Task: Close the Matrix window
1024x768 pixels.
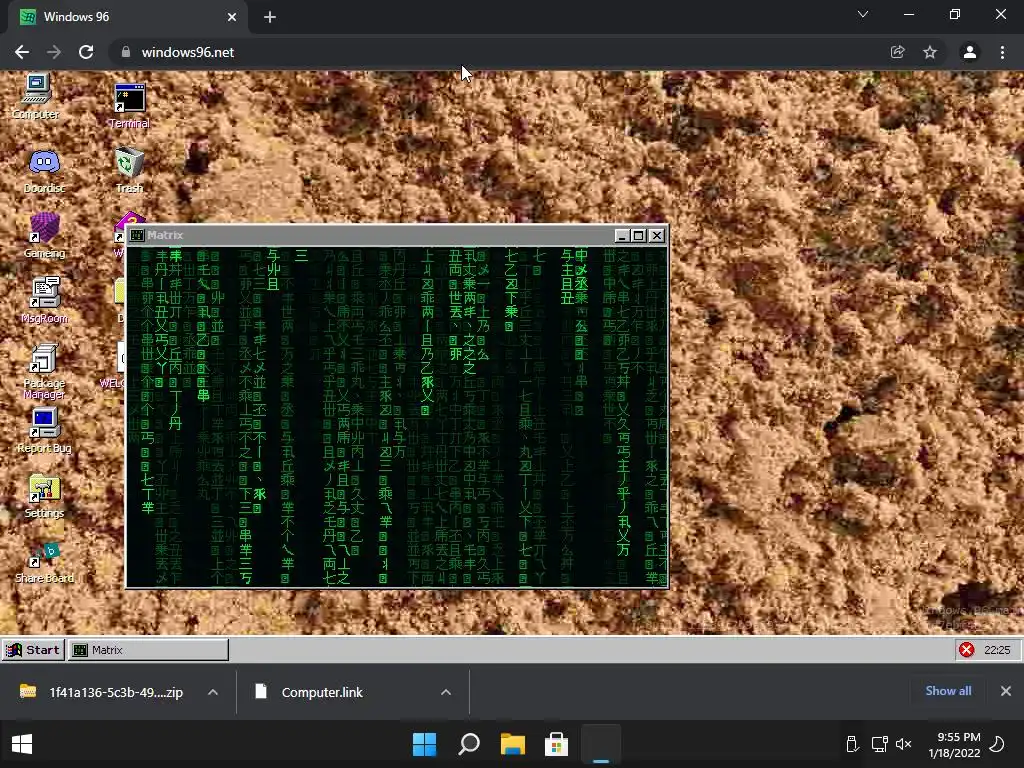Action: (657, 235)
